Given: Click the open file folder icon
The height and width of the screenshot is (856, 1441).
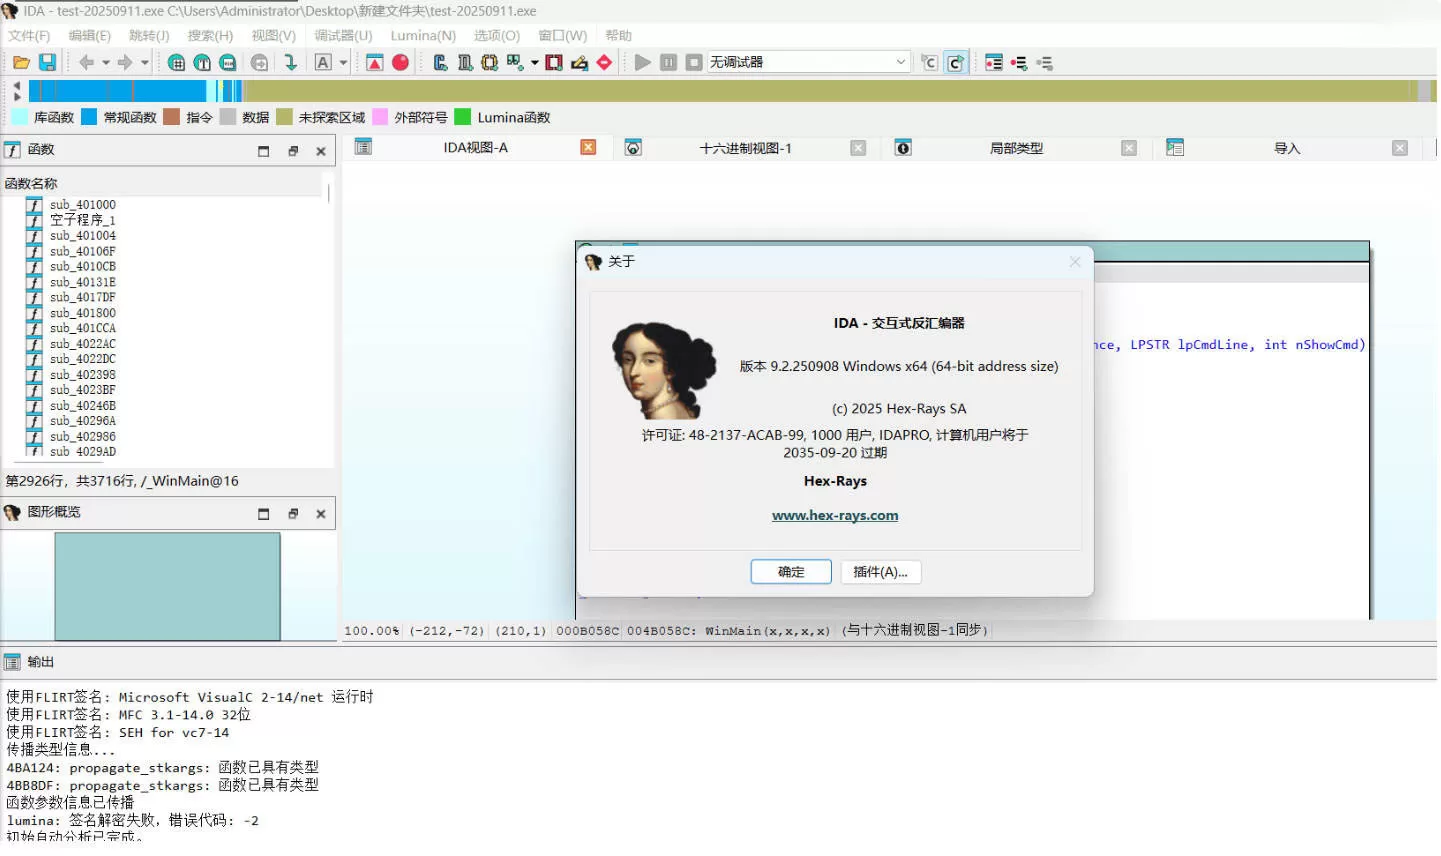Looking at the screenshot, I should 20,61.
